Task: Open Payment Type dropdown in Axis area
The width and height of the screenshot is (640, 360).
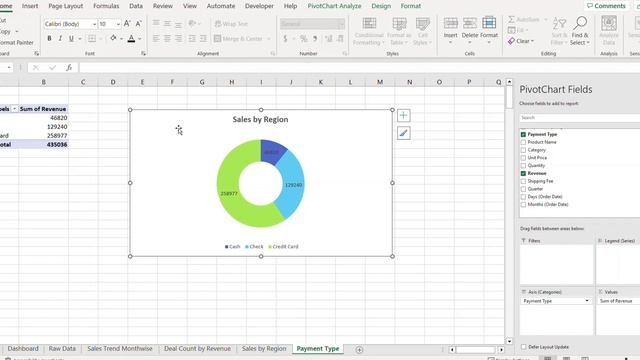Action: 587,301
